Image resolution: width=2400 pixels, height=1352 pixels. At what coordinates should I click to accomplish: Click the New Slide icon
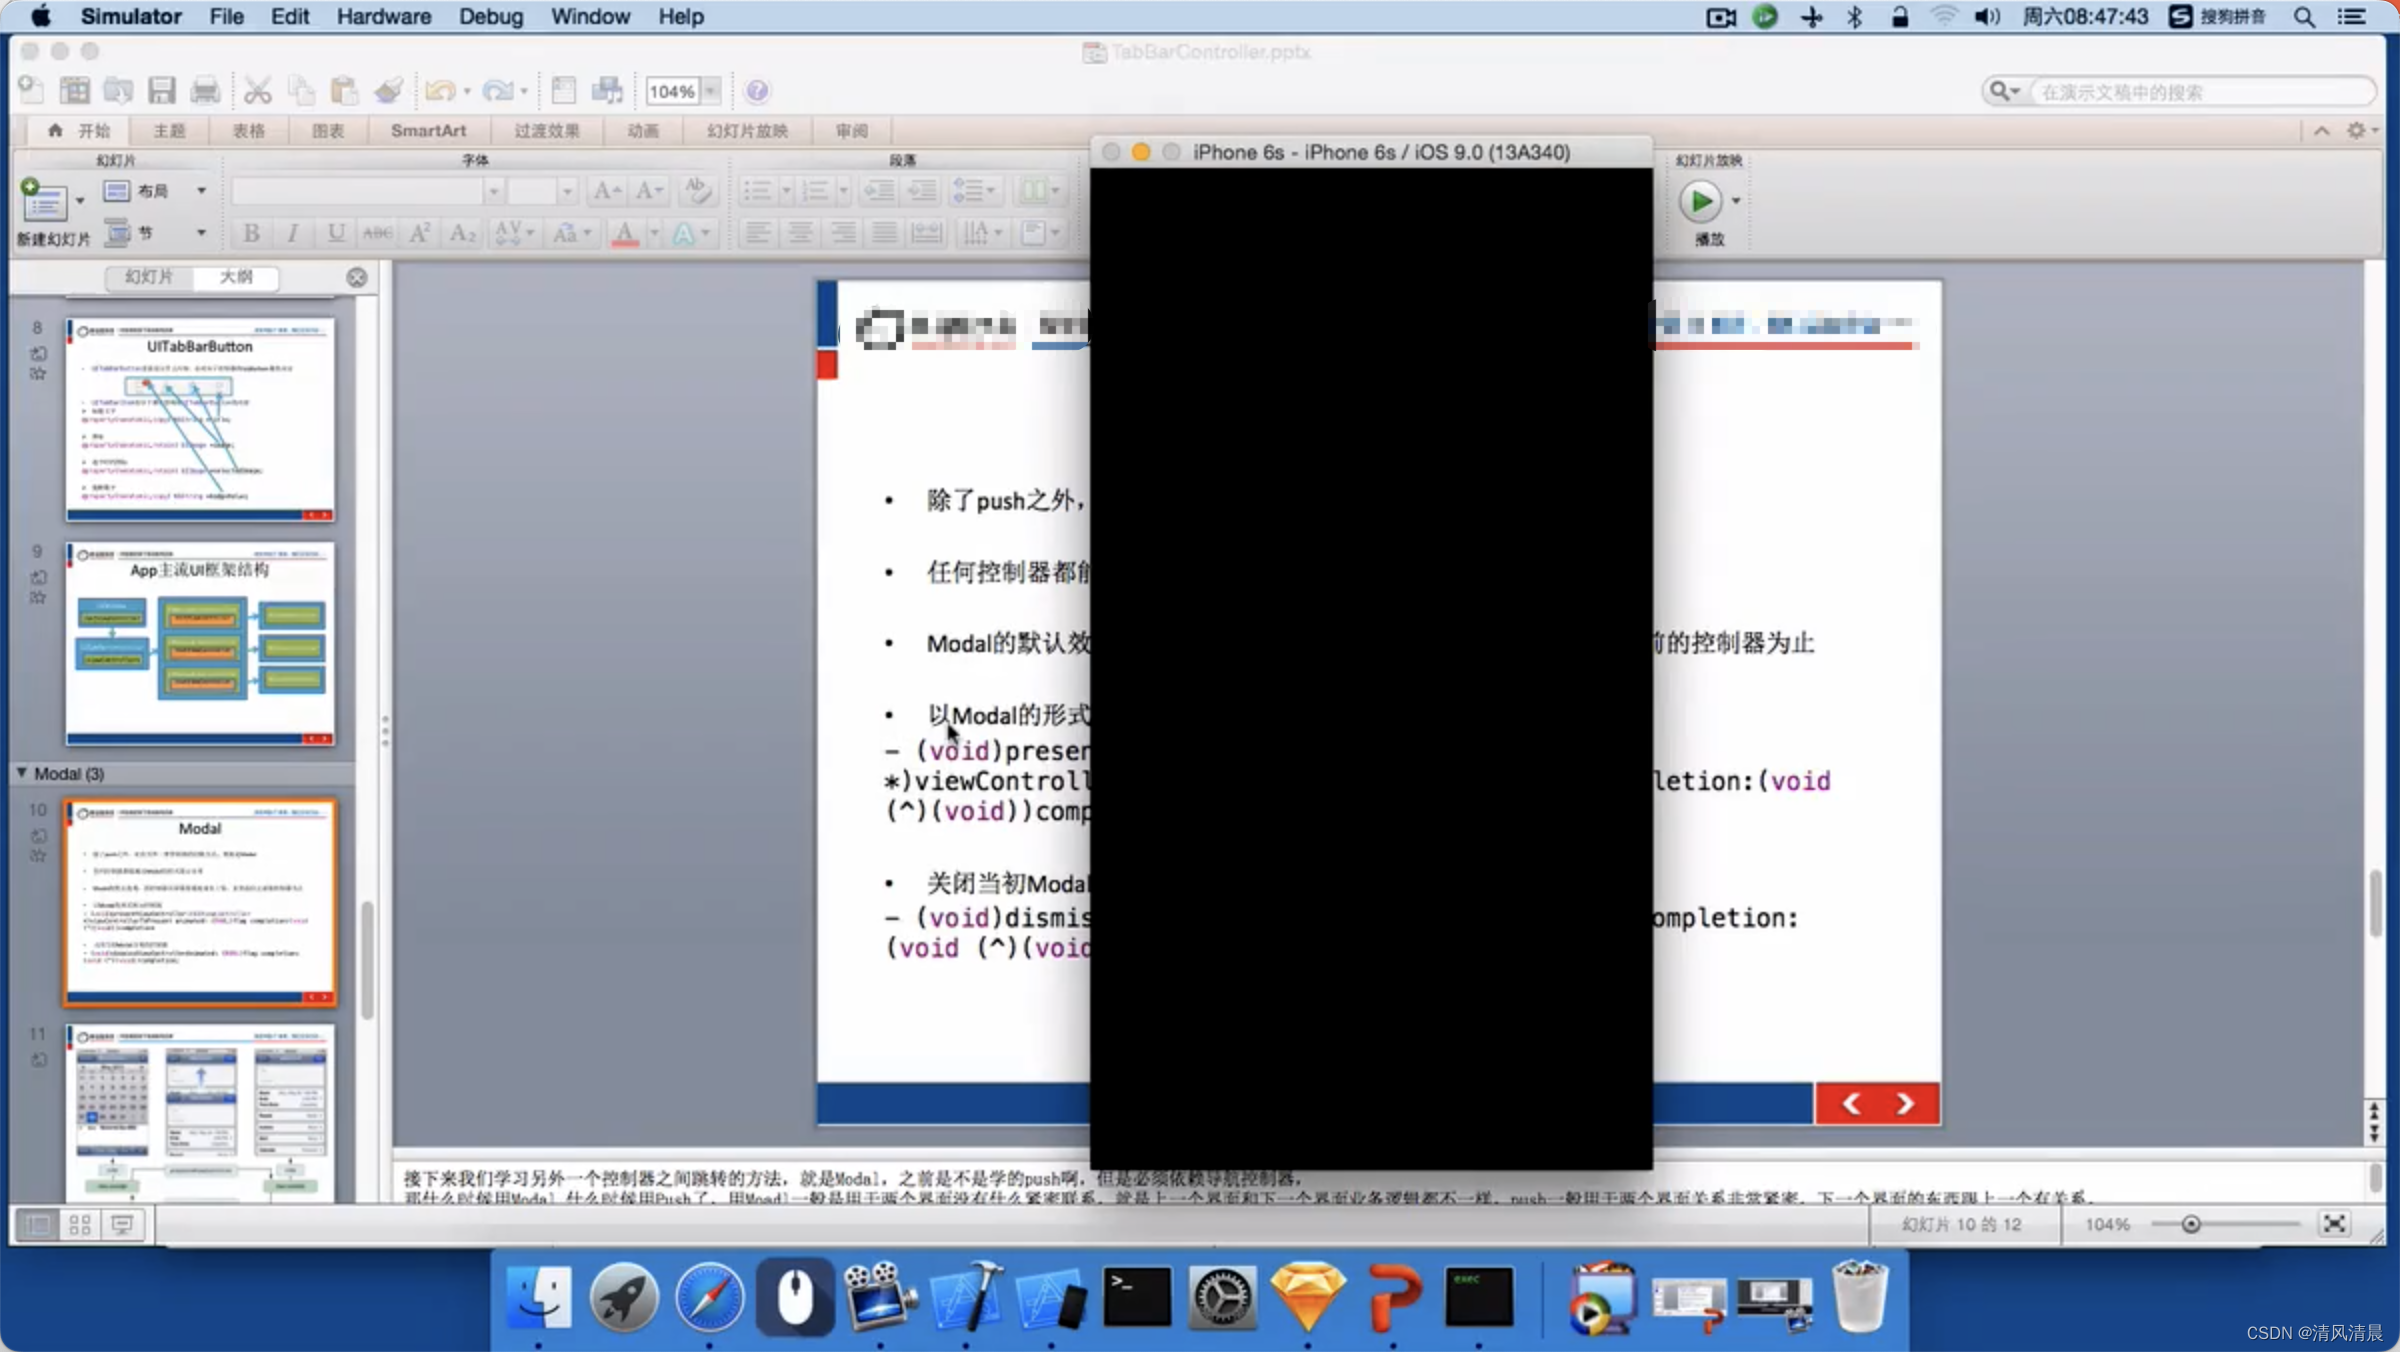tap(45, 201)
